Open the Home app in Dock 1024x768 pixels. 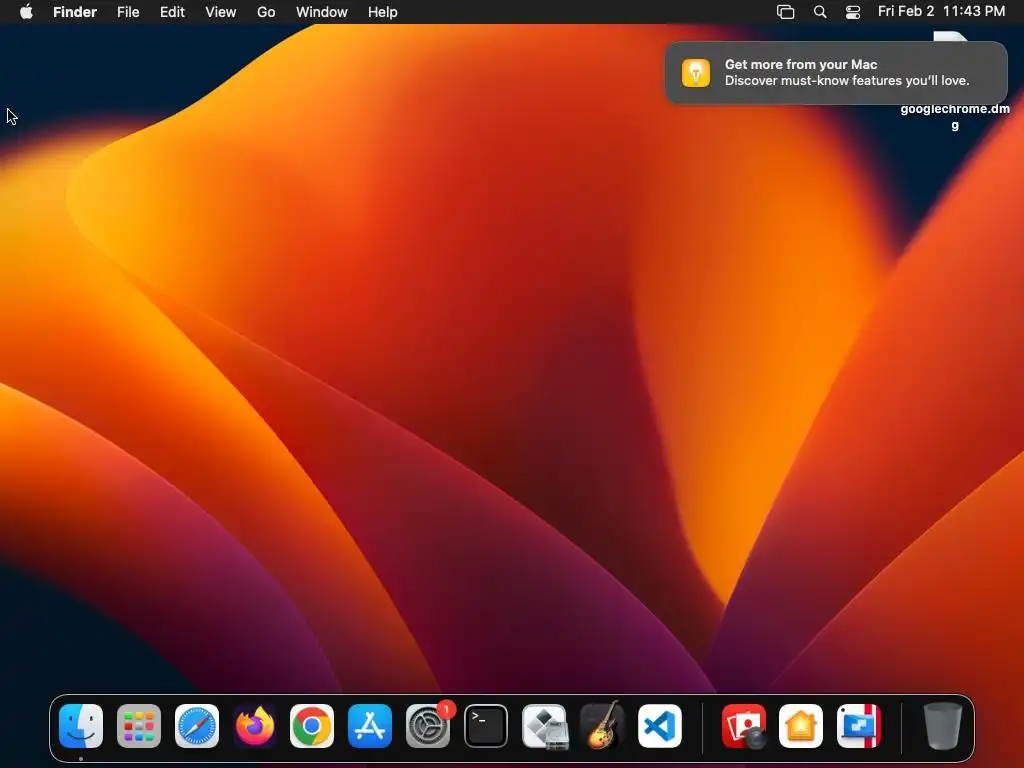pyautogui.click(x=801, y=726)
